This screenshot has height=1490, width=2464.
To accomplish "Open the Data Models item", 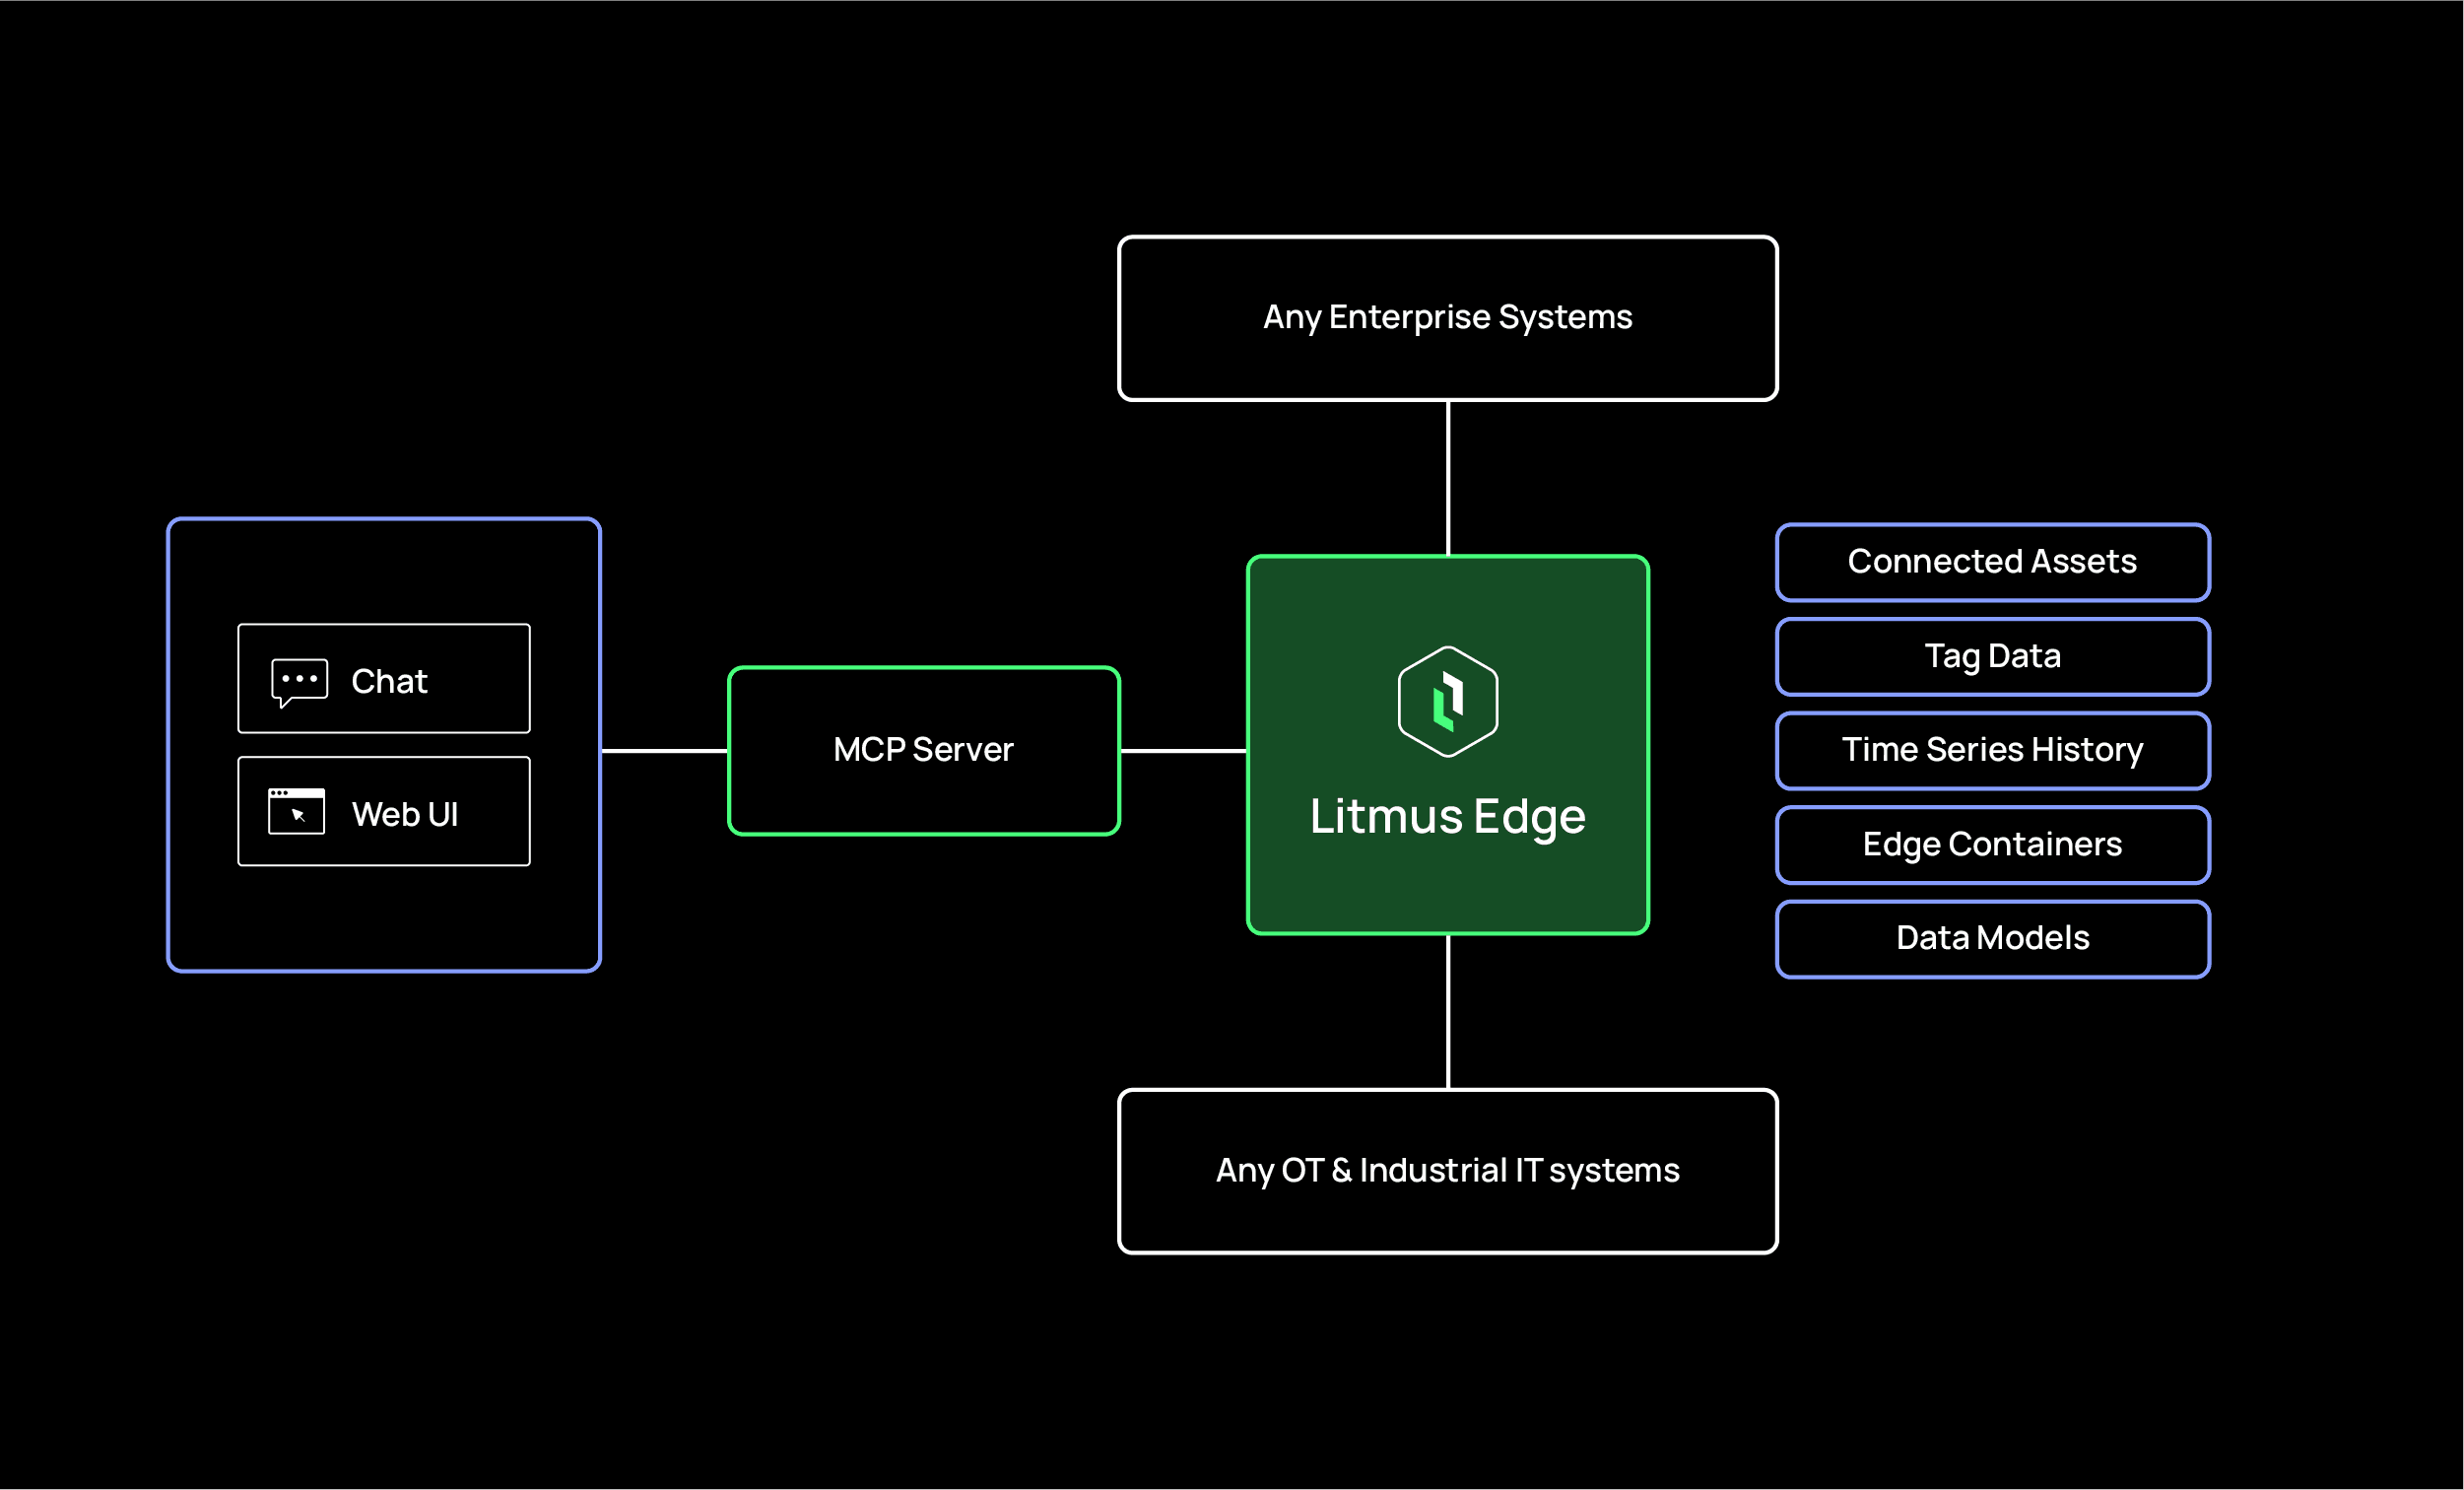I will click(x=1992, y=939).
